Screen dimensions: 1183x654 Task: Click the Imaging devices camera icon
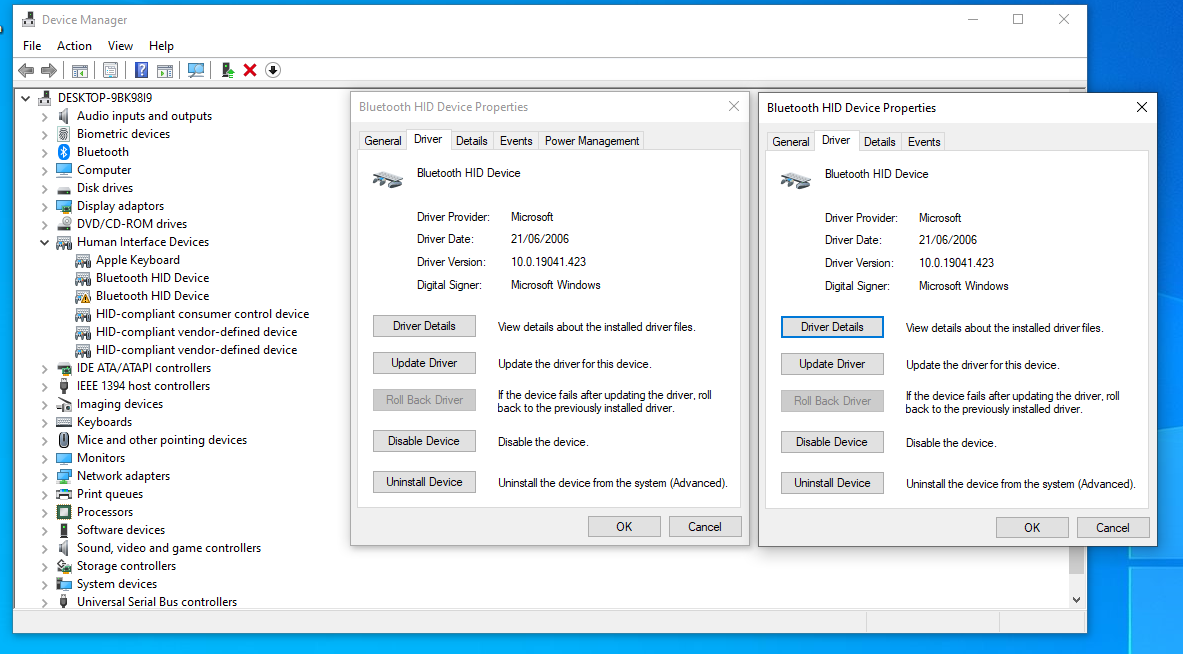pyautogui.click(x=64, y=404)
